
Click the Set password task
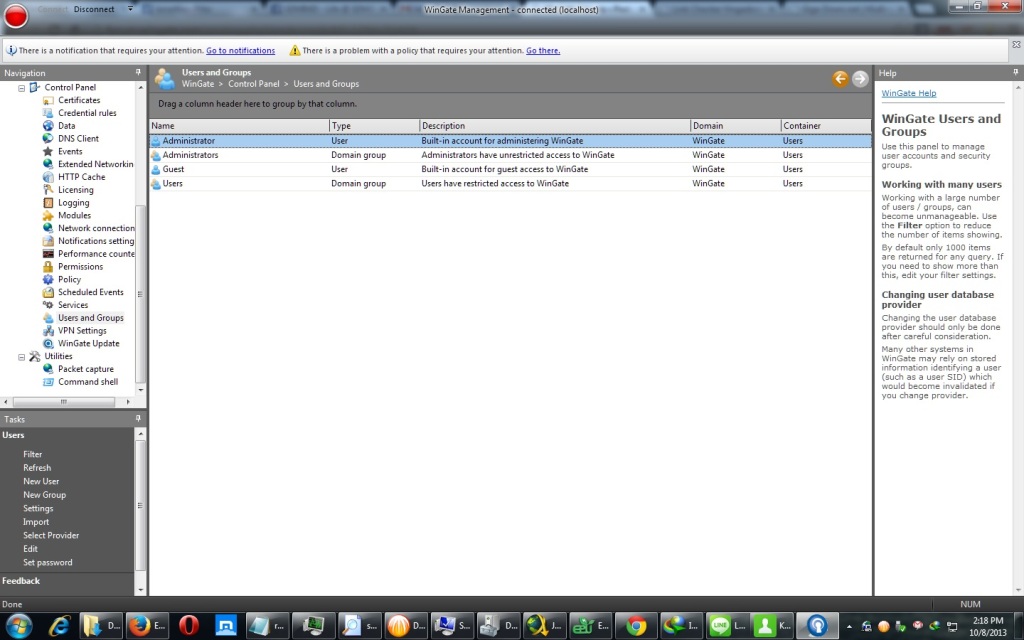click(x=48, y=562)
